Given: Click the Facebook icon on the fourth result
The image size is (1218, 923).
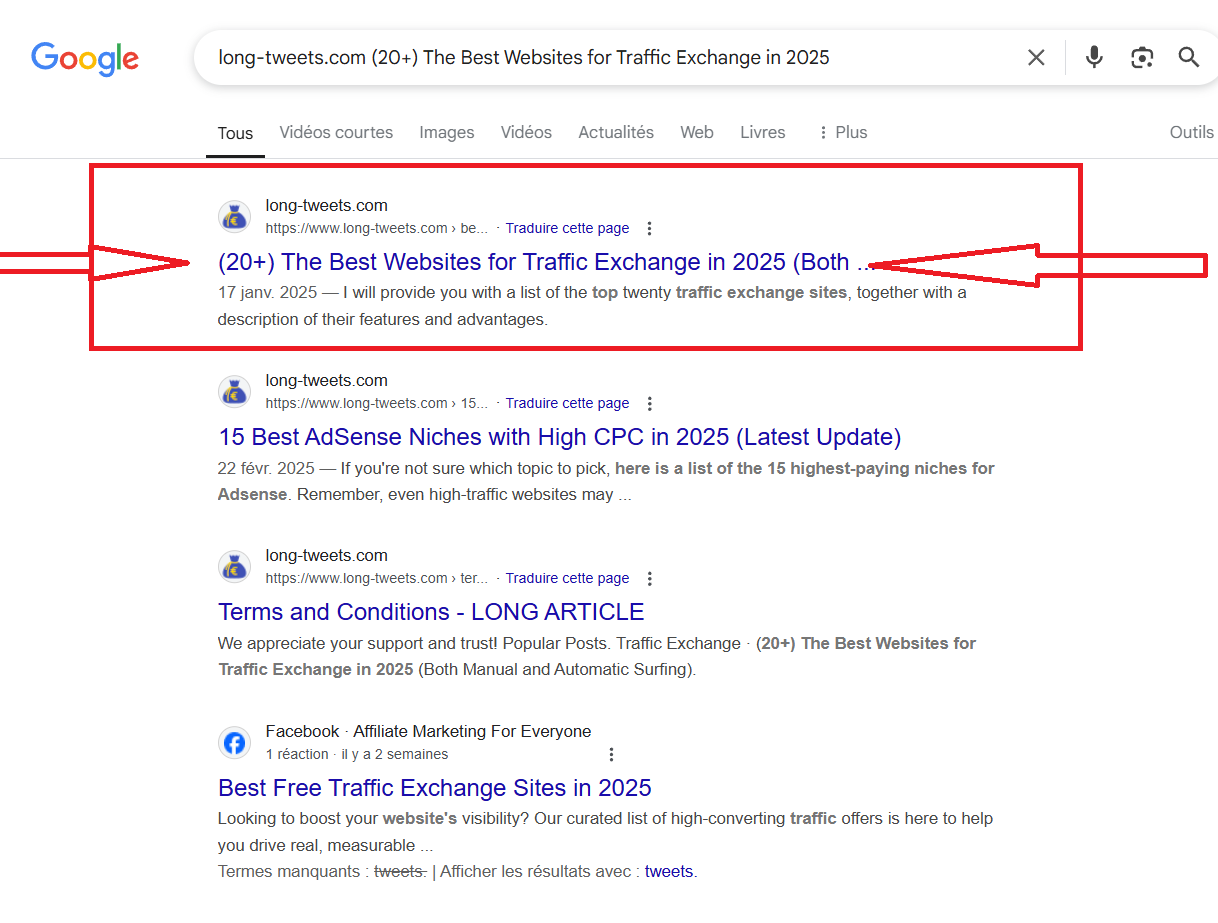Looking at the screenshot, I should (234, 743).
